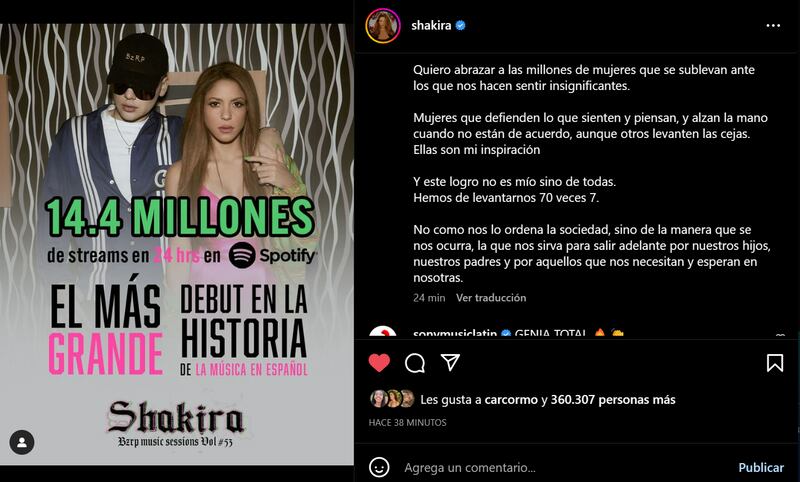Open shakira profile picture story ring
The height and width of the screenshot is (482, 800).
coord(383,26)
